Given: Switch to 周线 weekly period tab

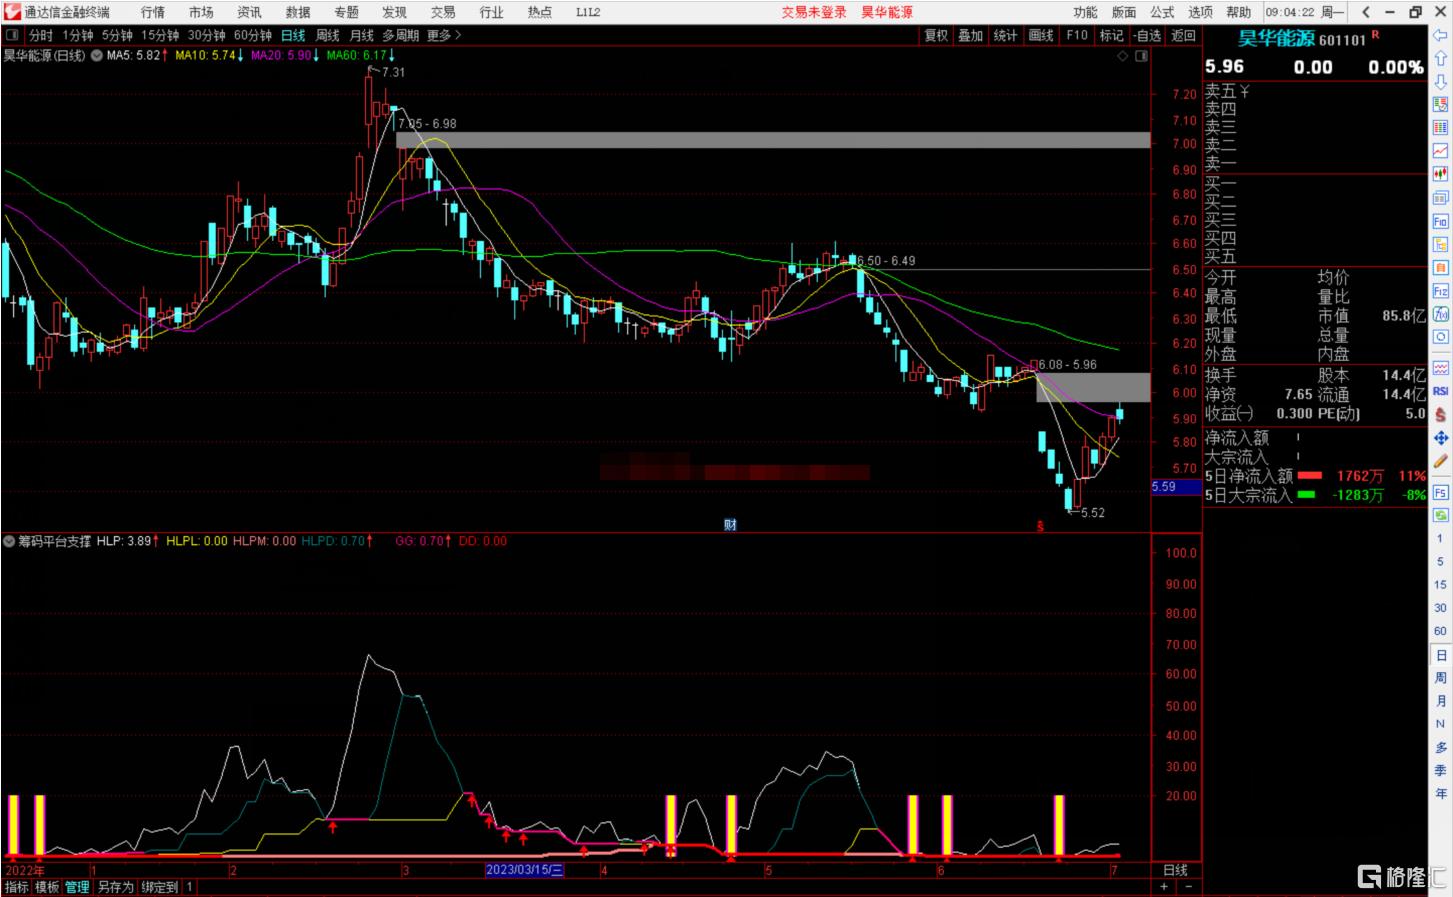Looking at the screenshot, I should pyautogui.click(x=327, y=35).
